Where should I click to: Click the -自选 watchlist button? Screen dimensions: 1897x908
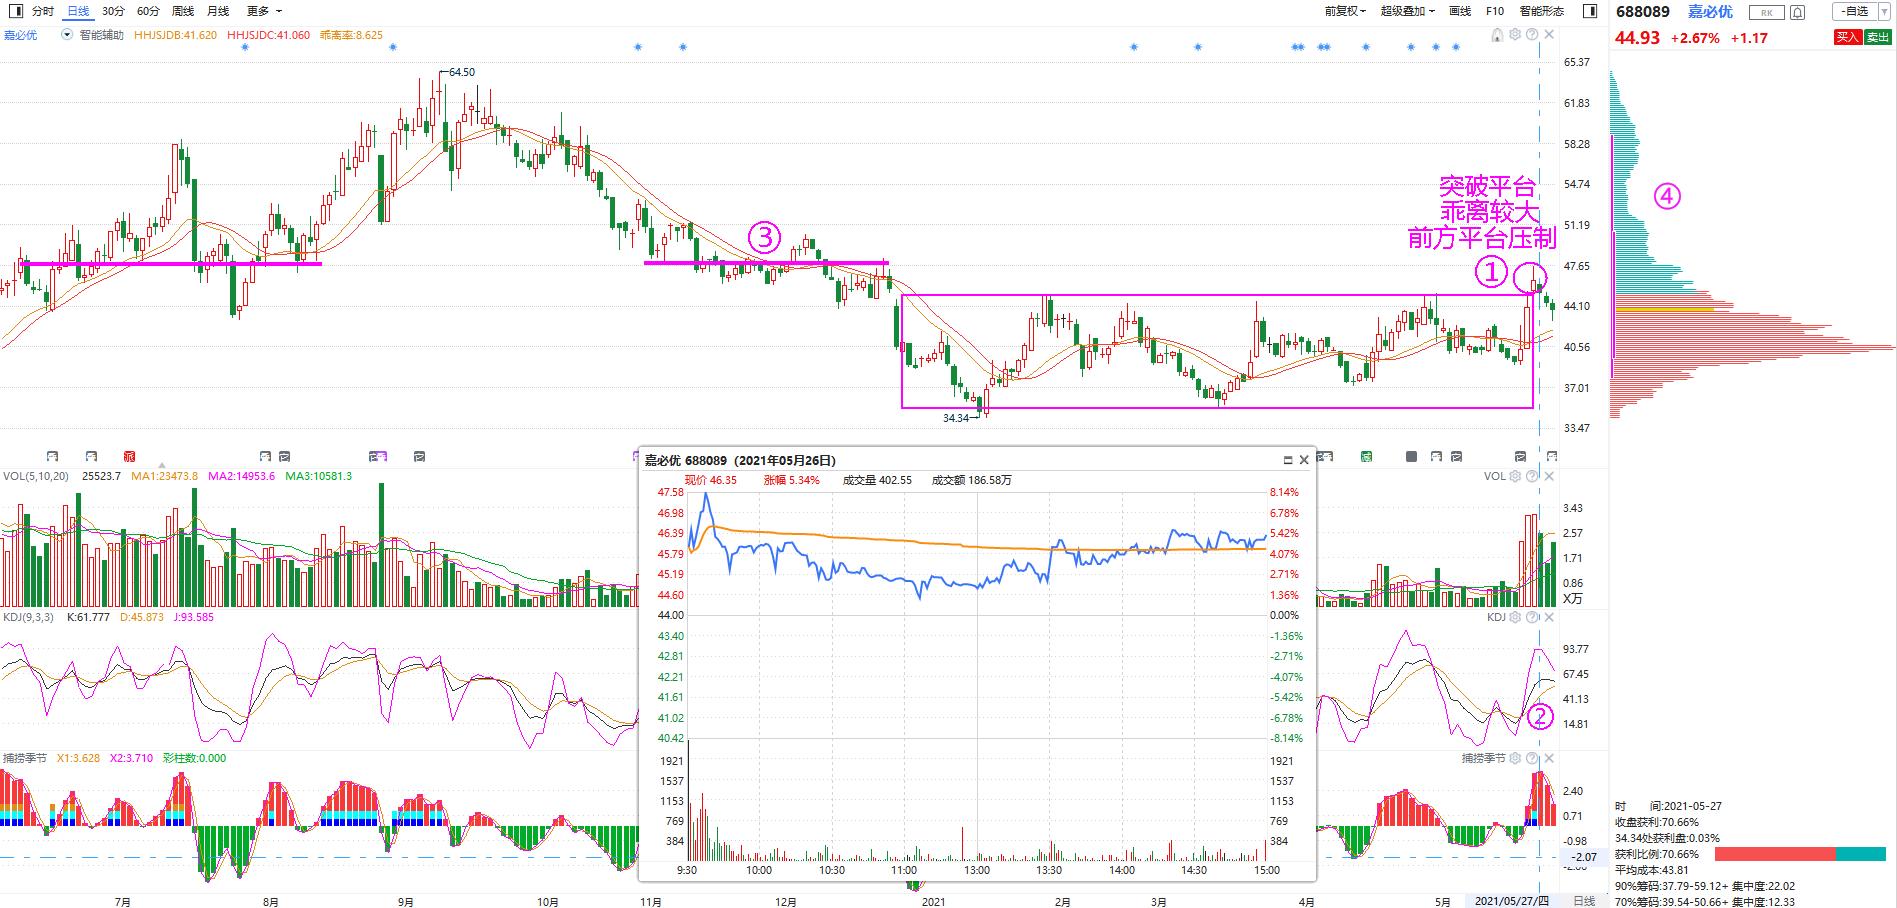(1855, 12)
